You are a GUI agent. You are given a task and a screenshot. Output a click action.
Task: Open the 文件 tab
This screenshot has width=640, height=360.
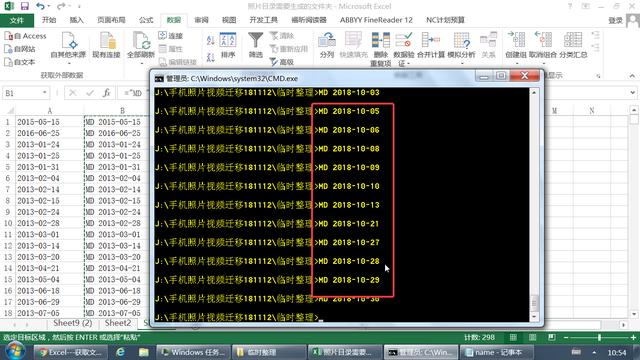pyautogui.click(x=17, y=20)
